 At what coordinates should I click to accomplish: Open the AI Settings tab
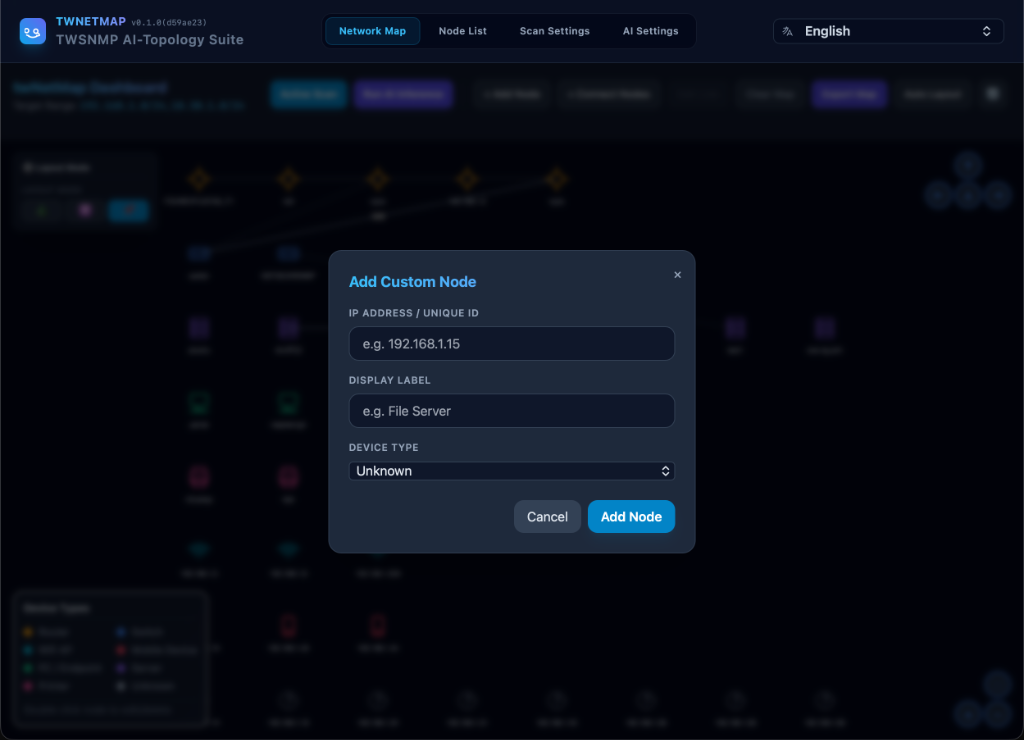[x=650, y=31]
